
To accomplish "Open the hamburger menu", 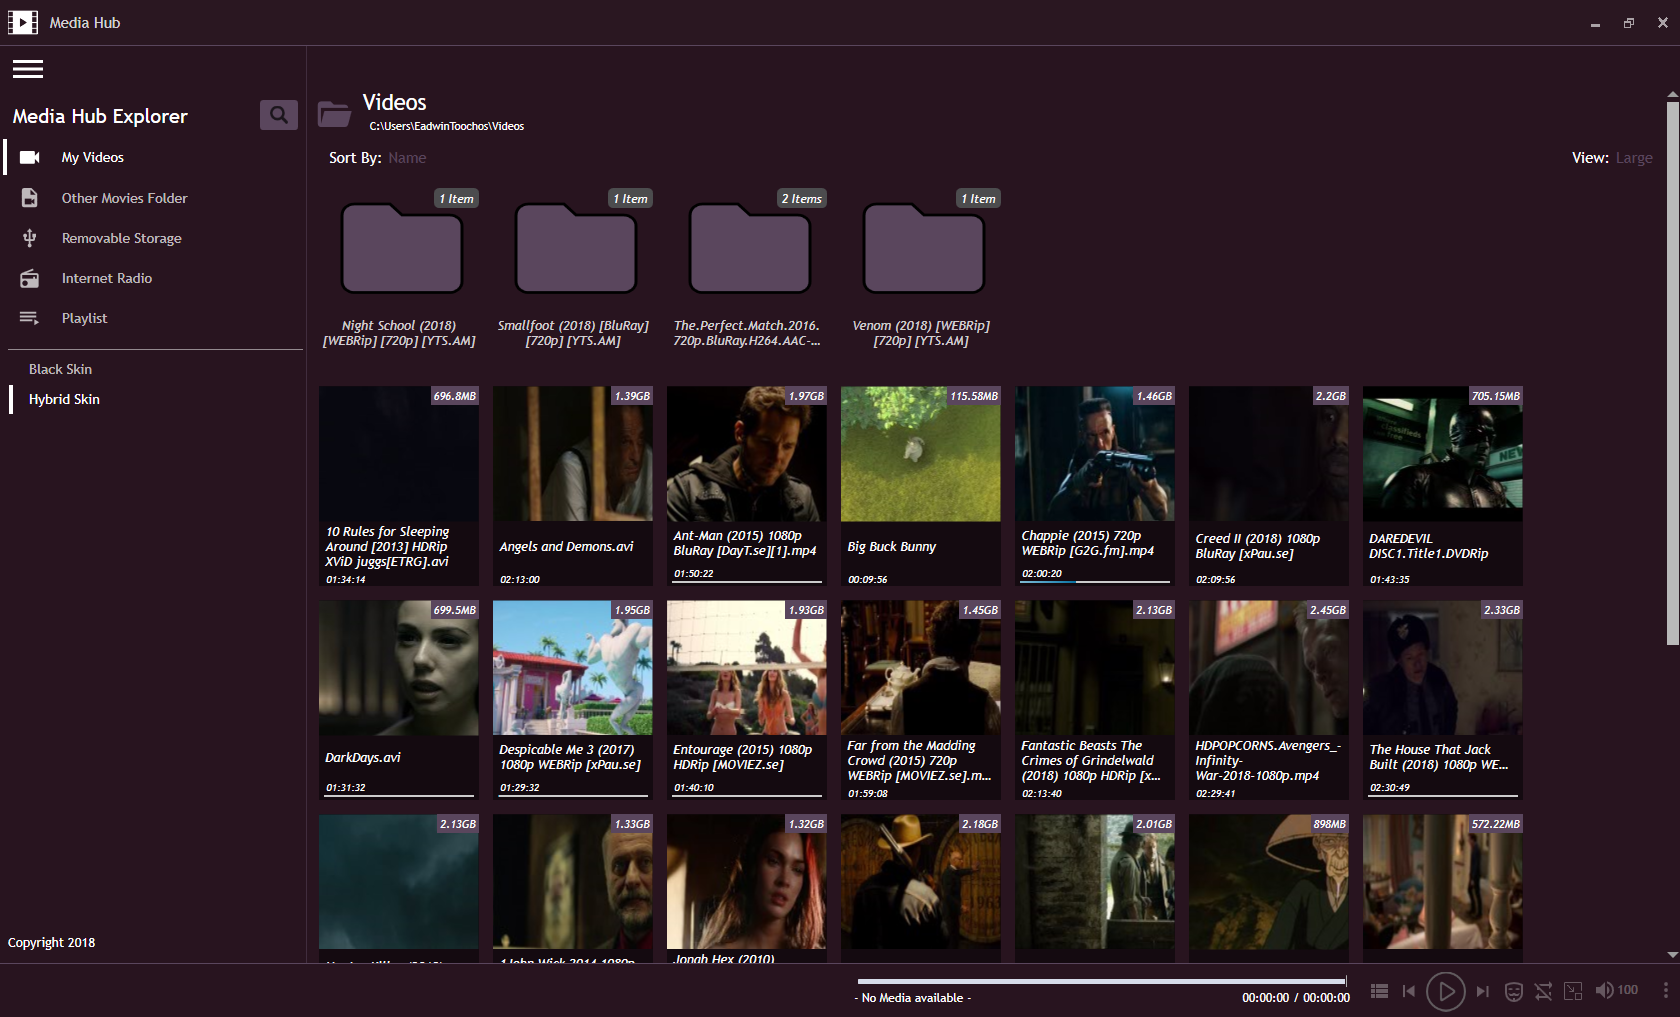I will (28, 69).
